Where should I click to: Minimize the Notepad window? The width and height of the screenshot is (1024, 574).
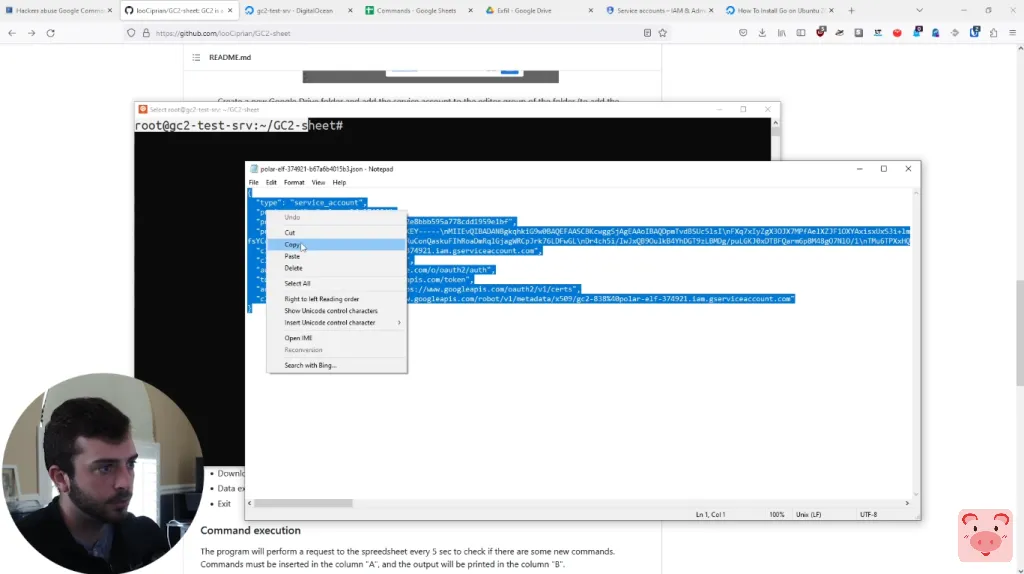point(859,168)
